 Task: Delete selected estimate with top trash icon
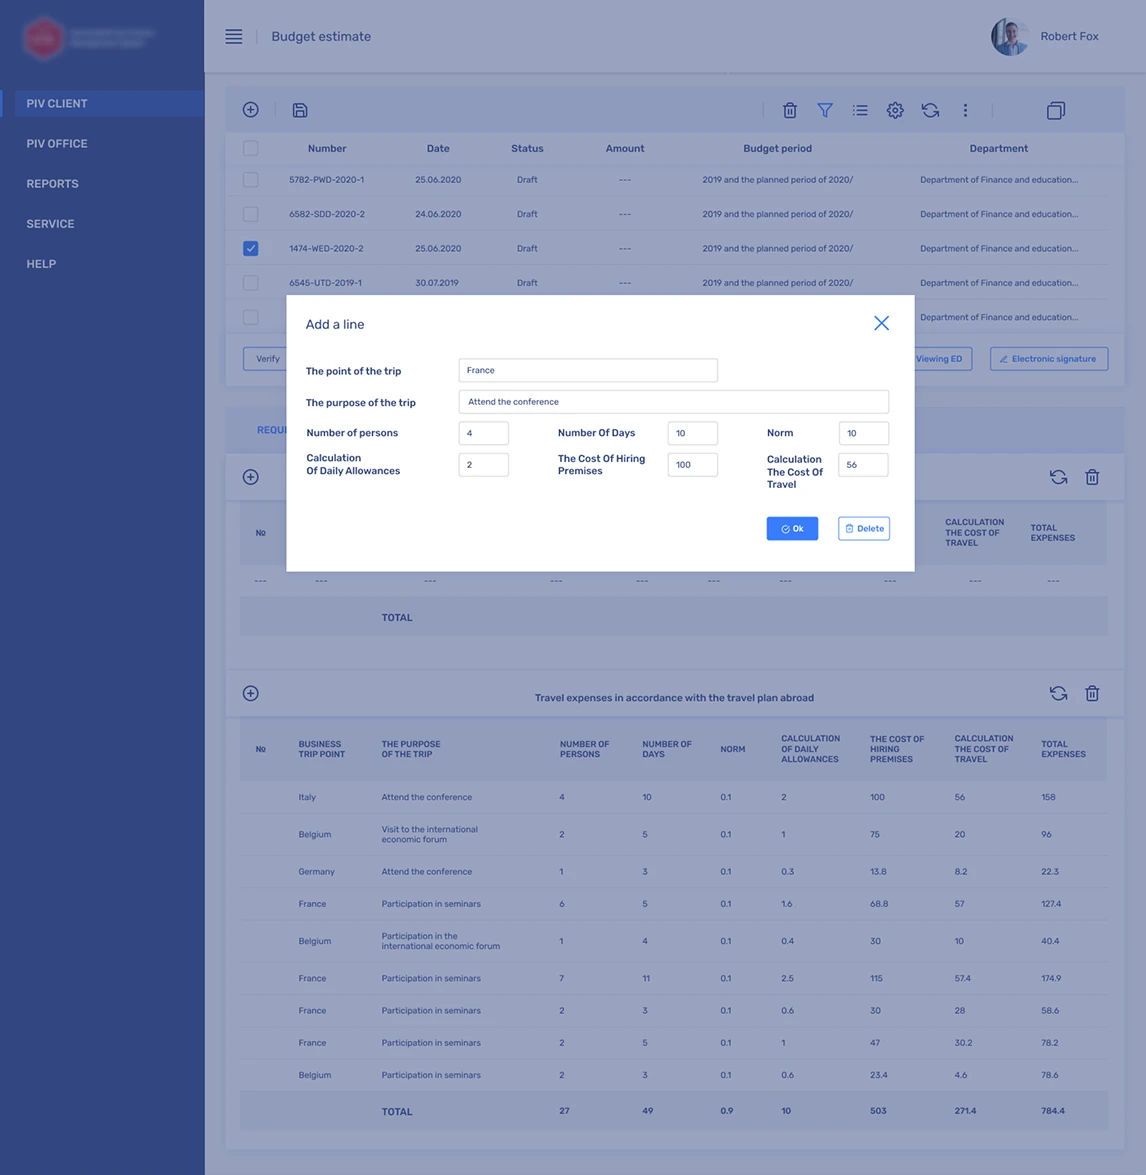point(790,110)
